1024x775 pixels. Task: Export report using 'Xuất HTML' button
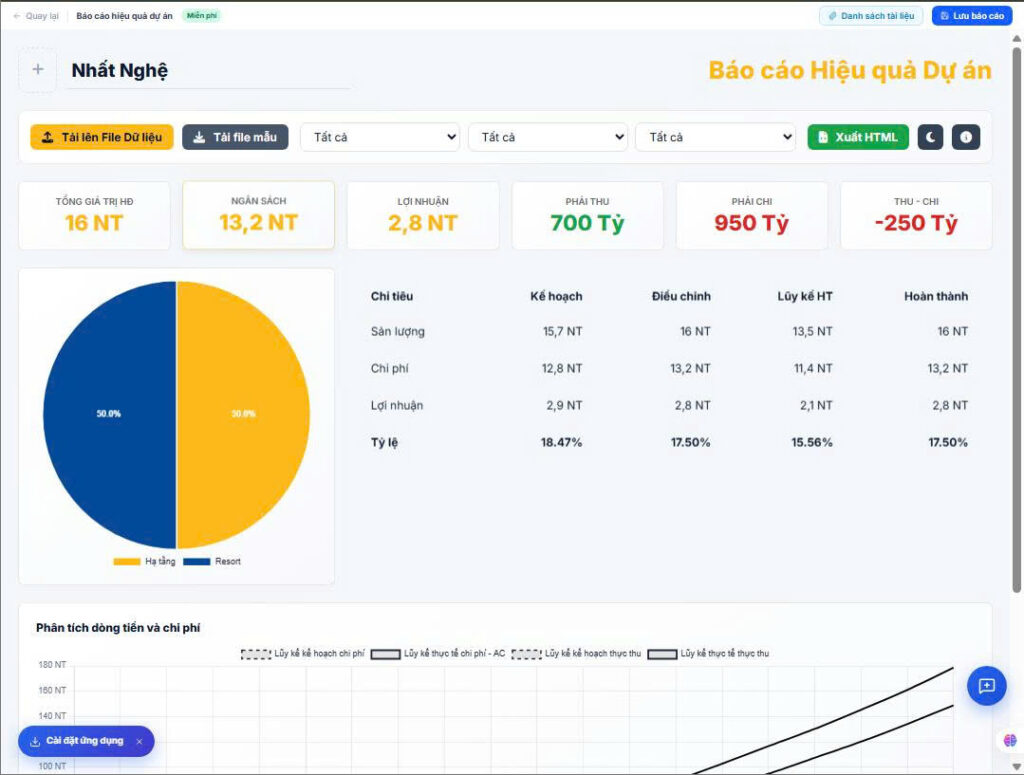tap(858, 137)
